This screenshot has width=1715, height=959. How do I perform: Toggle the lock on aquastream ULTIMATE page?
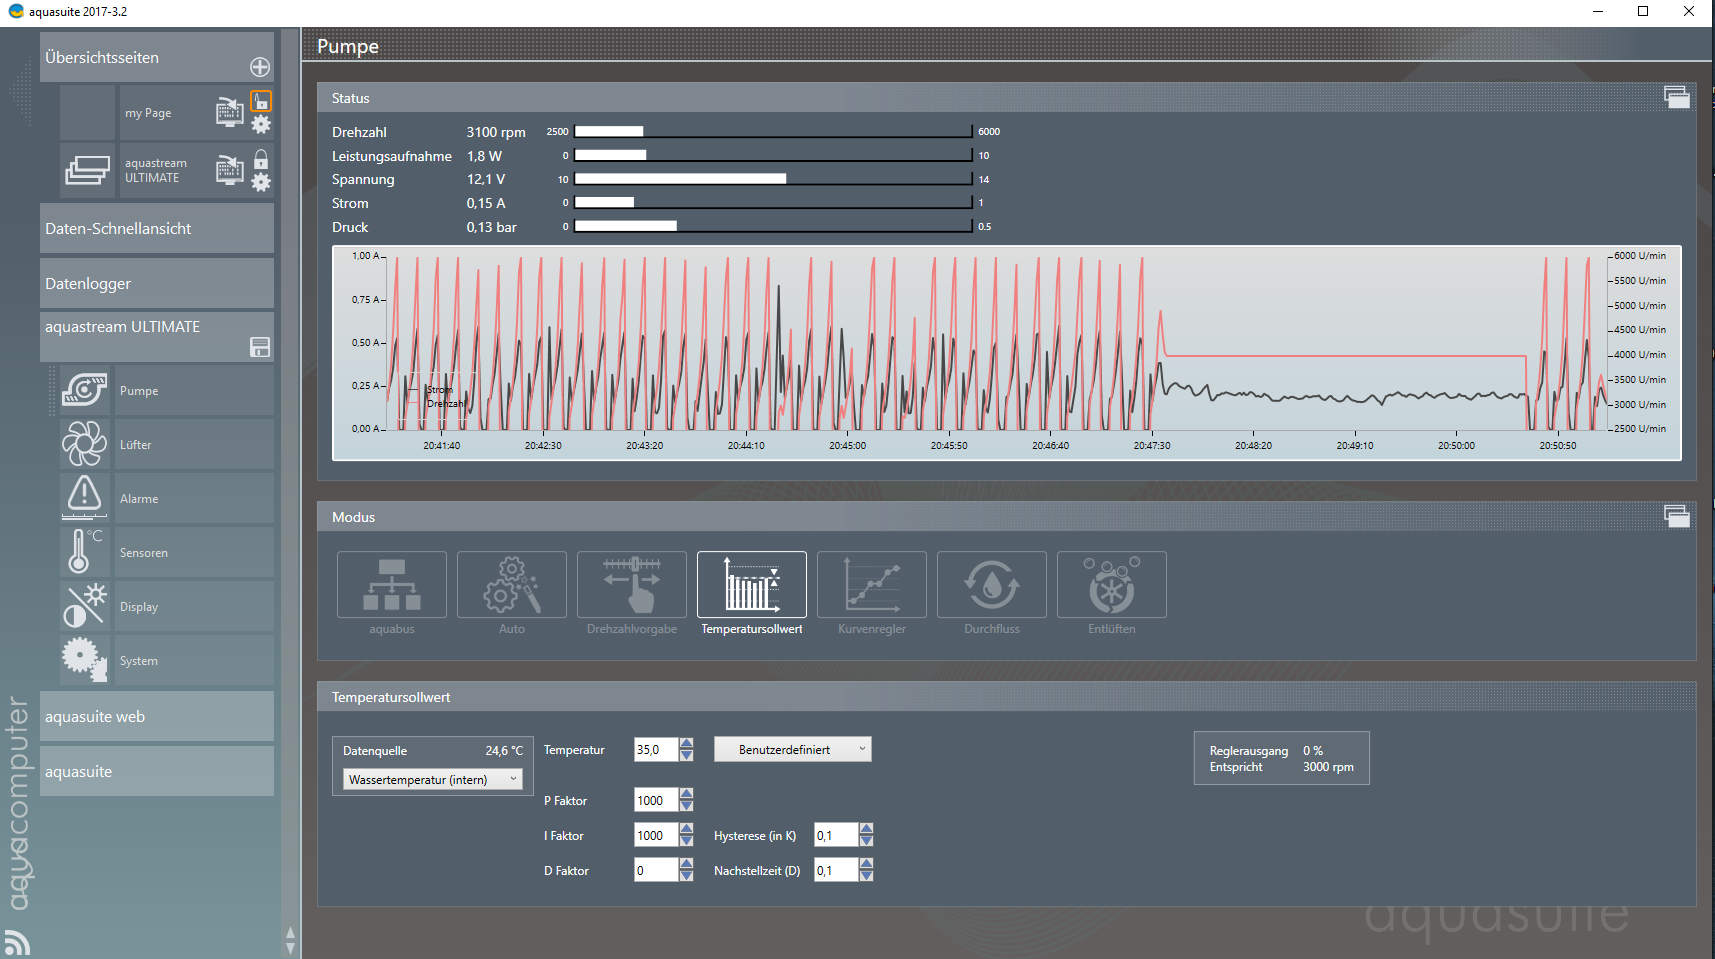(x=261, y=159)
